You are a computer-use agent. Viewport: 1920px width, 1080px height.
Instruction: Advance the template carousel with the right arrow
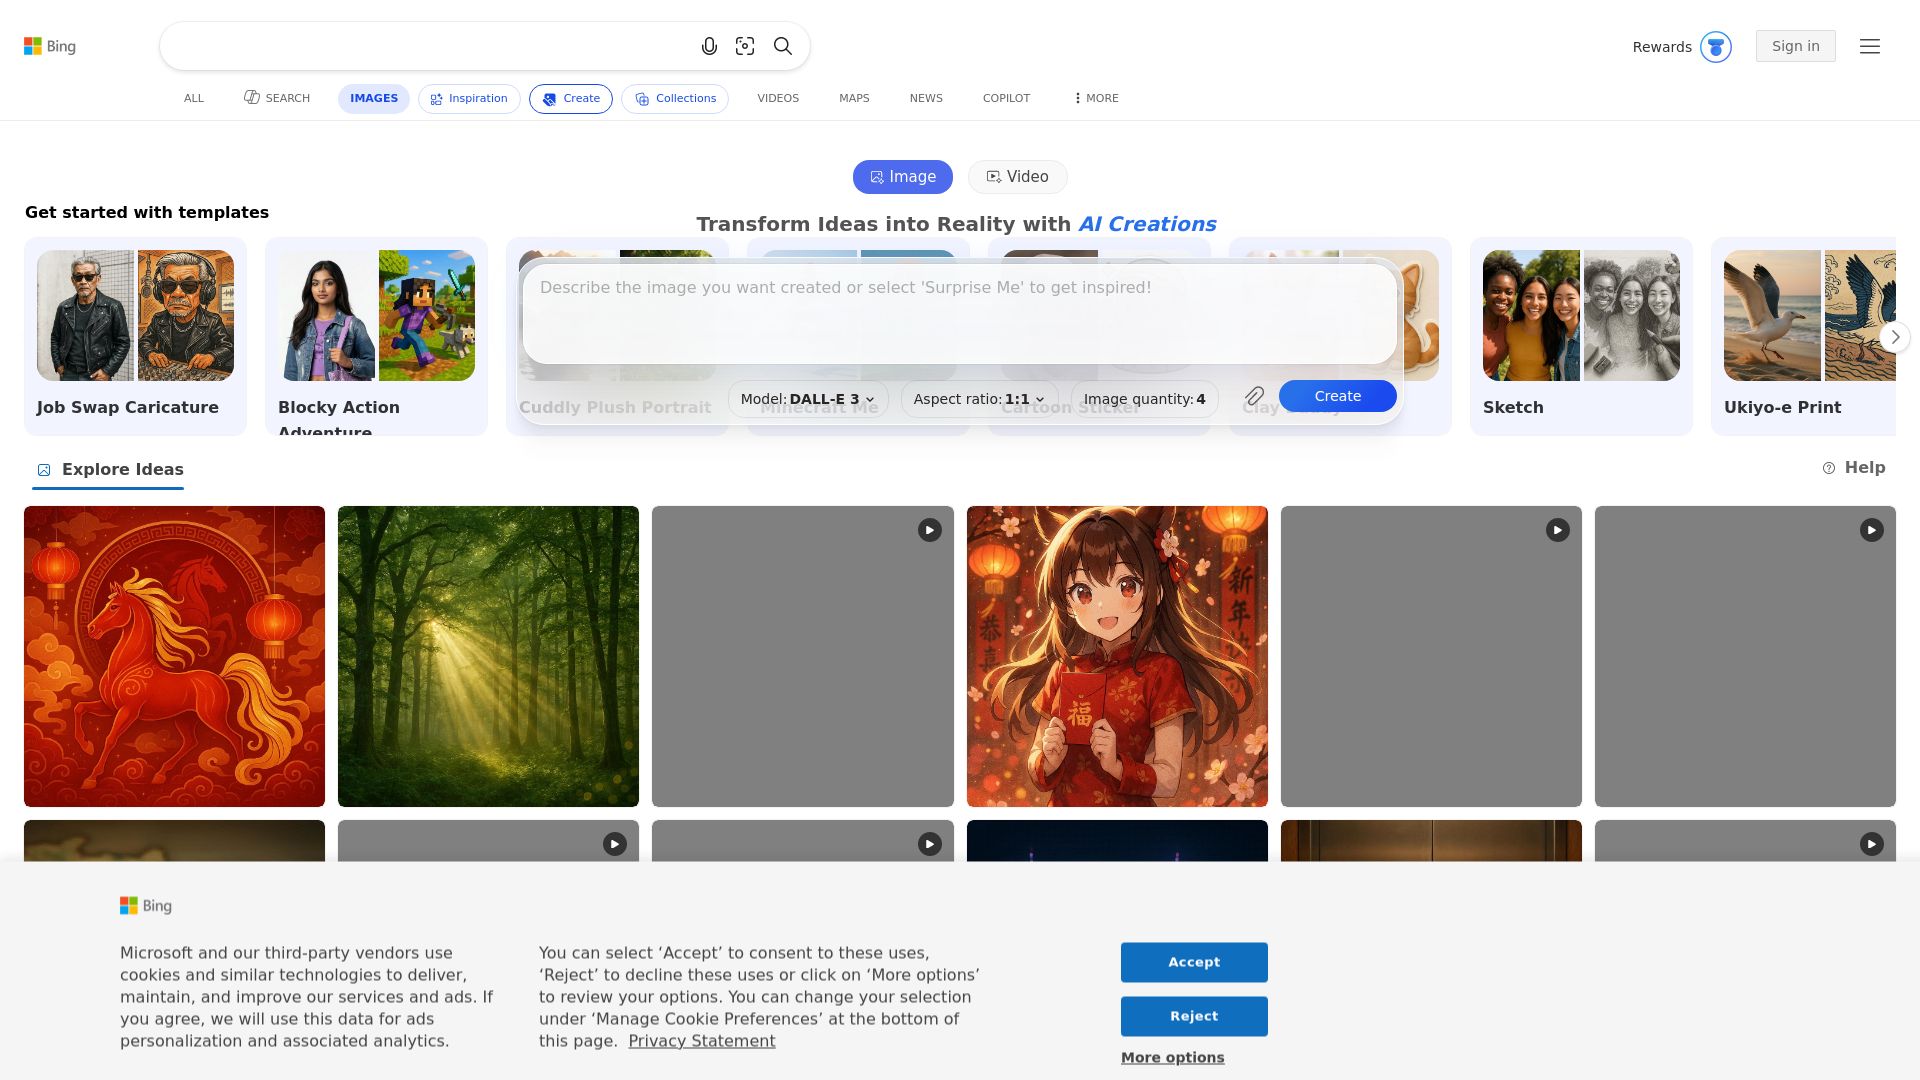(x=1895, y=337)
